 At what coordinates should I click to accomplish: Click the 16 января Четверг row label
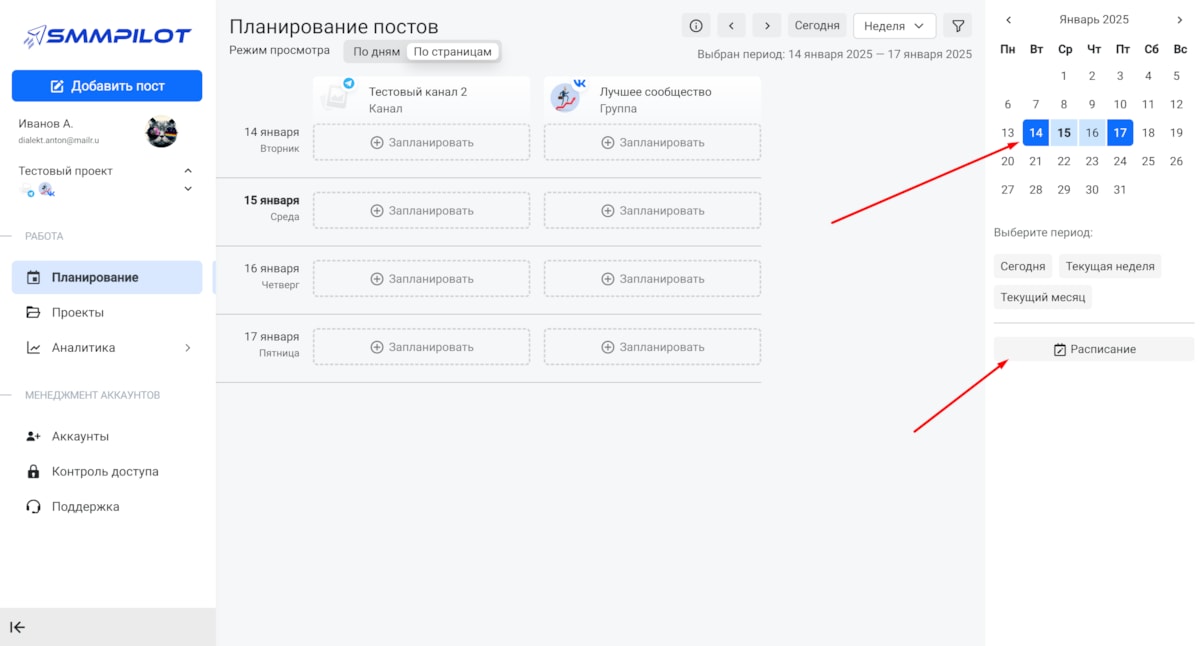[272, 275]
